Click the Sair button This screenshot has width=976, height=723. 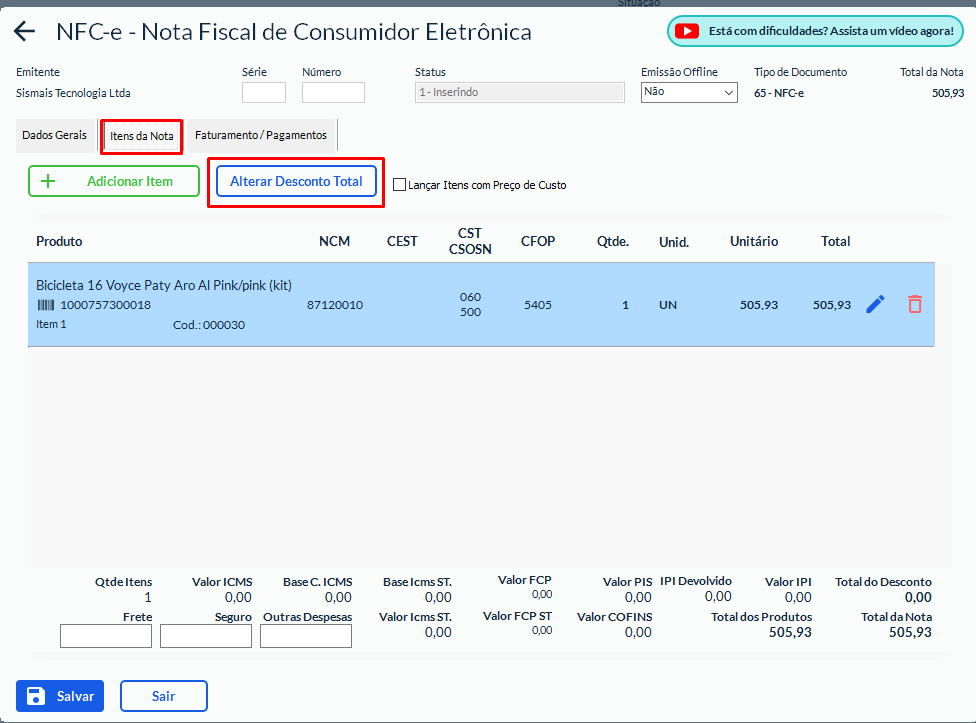coord(163,696)
